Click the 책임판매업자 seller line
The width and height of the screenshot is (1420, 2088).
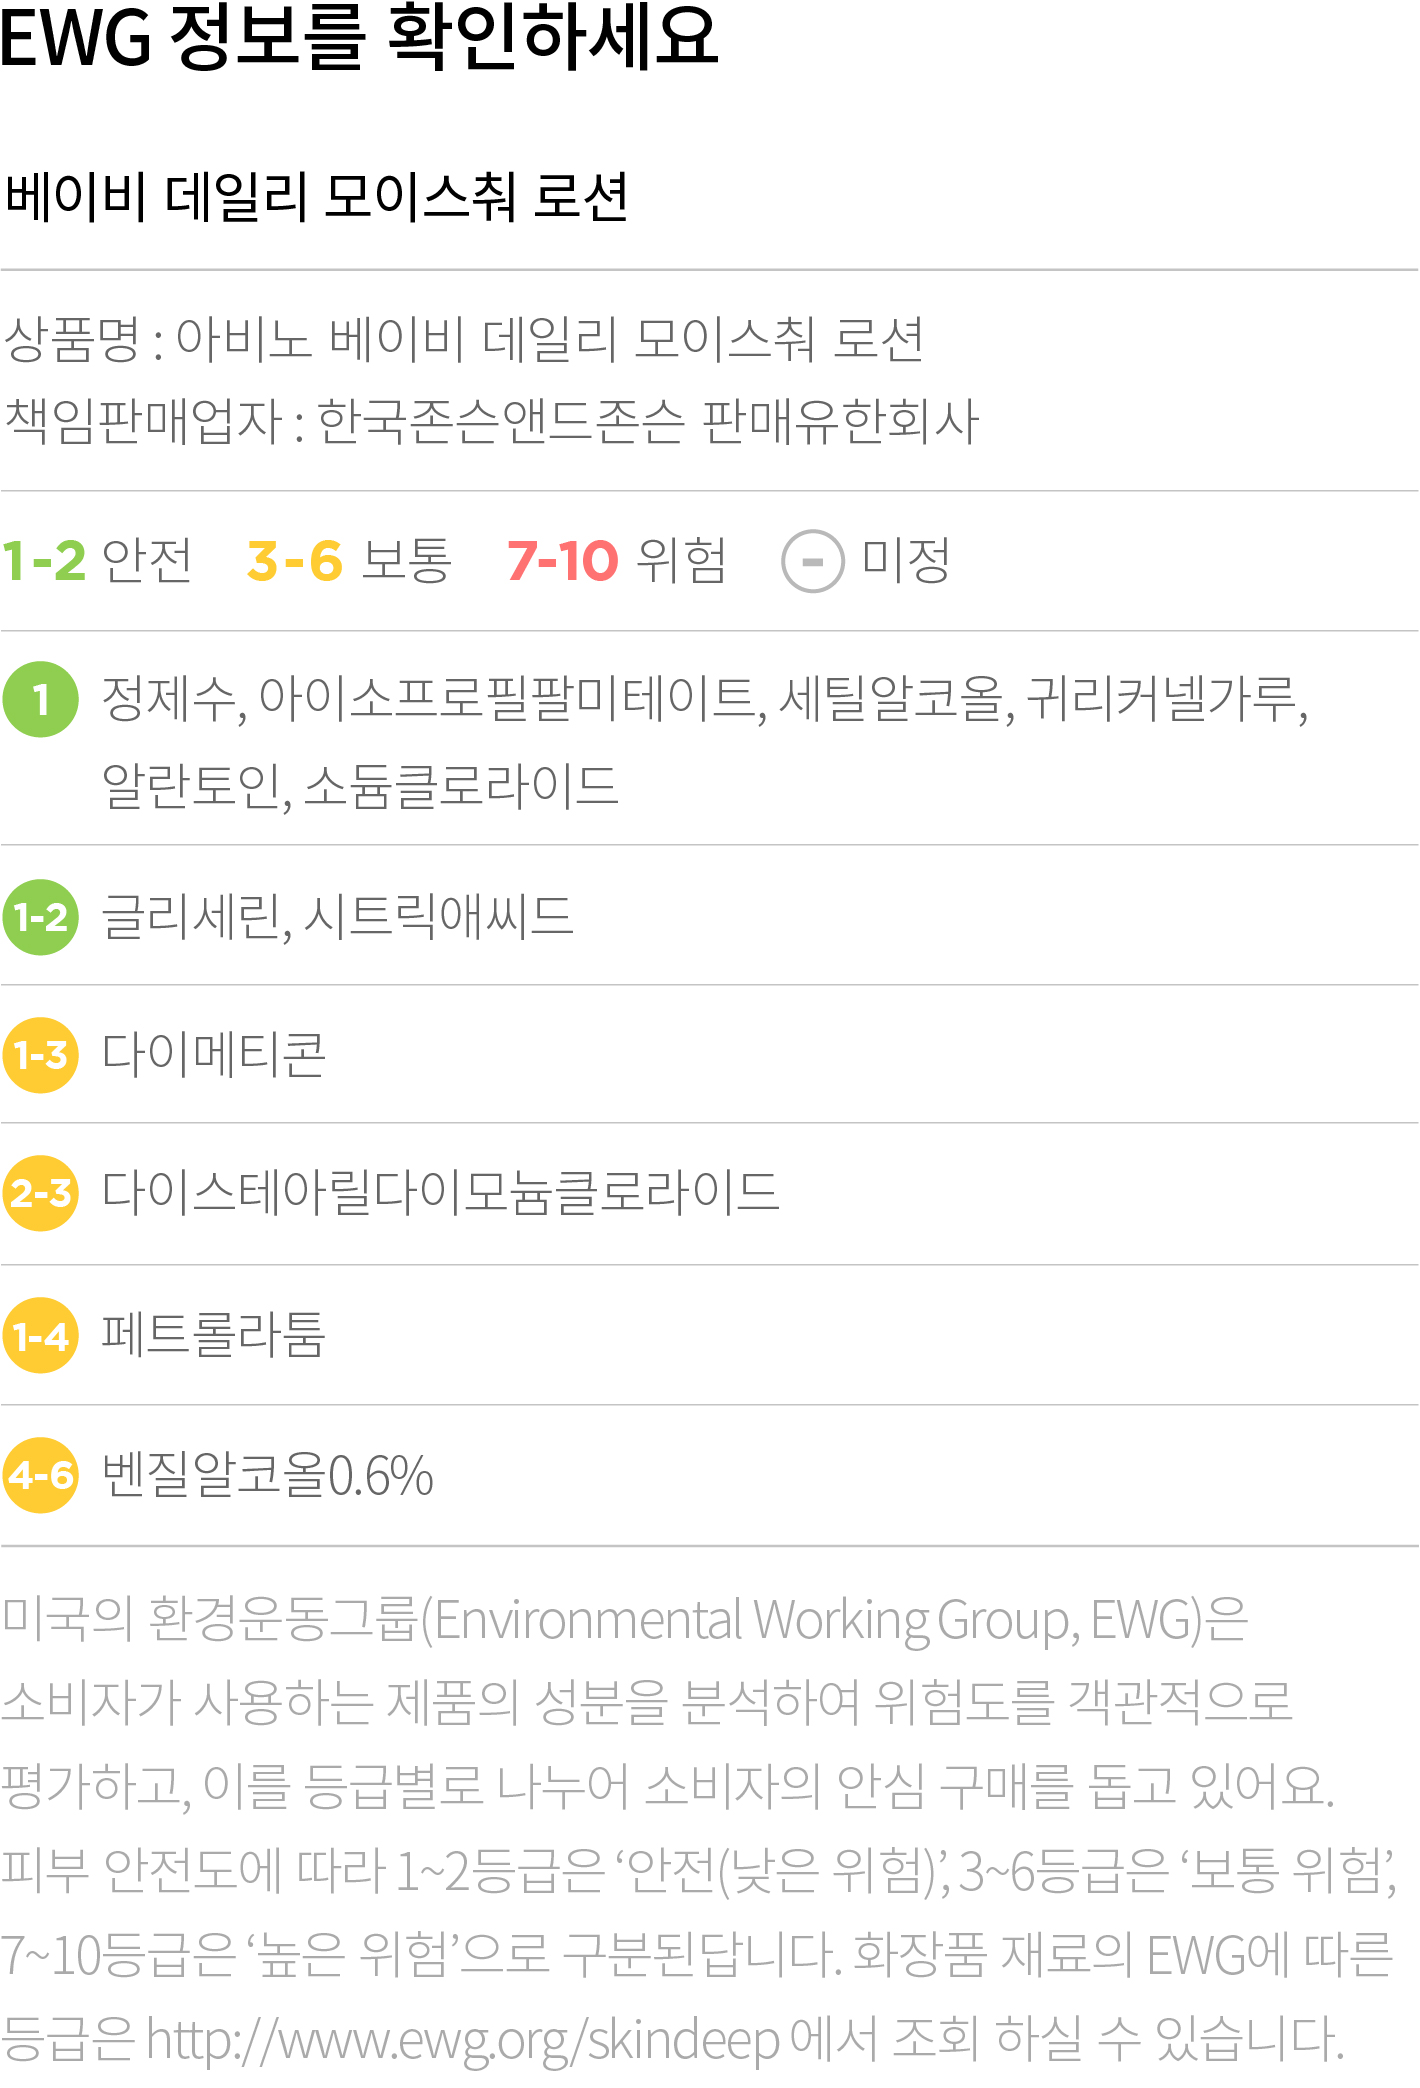(x=492, y=420)
